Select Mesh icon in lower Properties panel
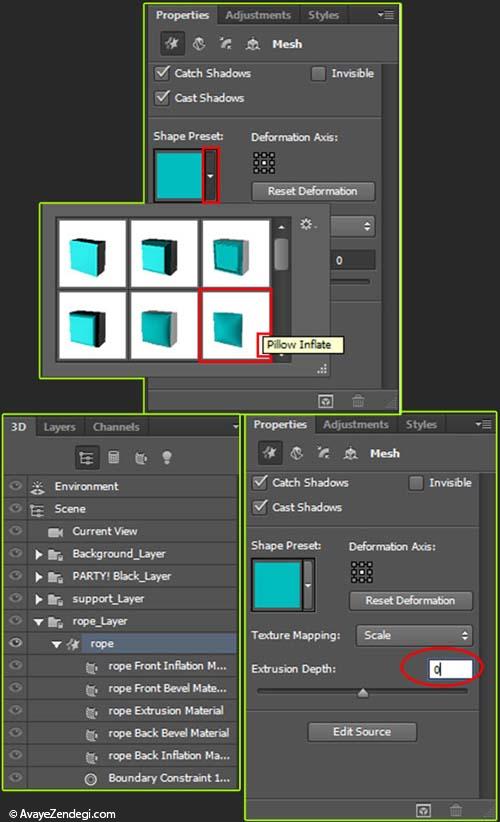 pyautogui.click(x=270, y=453)
